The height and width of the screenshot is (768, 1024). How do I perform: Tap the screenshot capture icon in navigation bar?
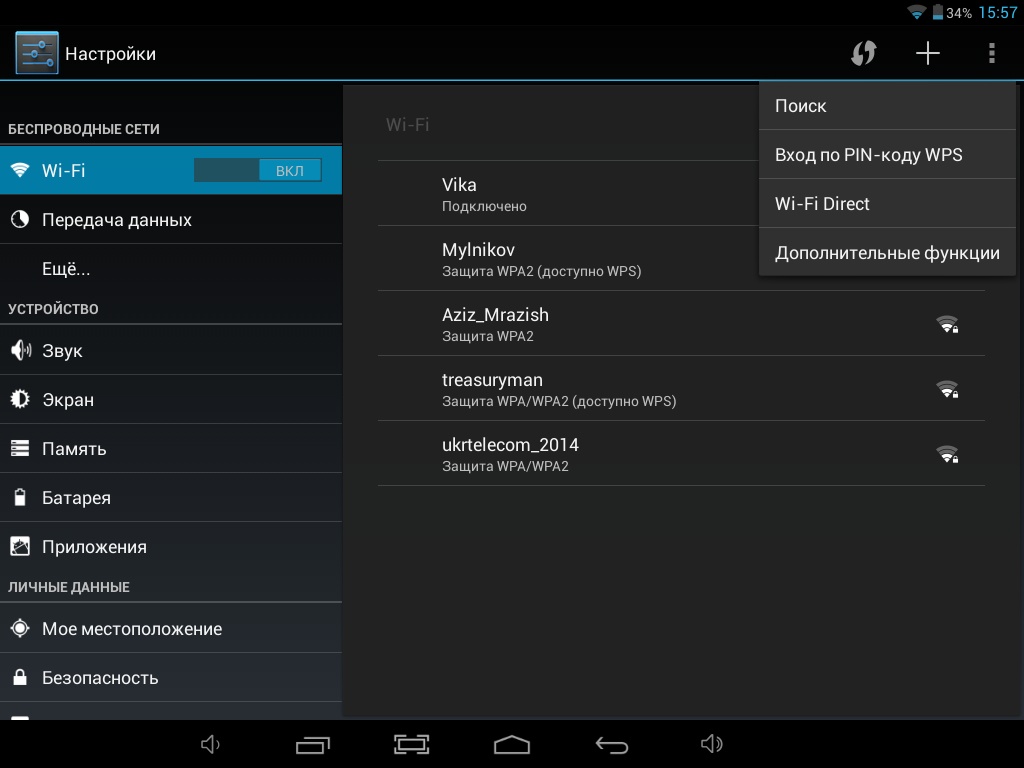(411, 744)
